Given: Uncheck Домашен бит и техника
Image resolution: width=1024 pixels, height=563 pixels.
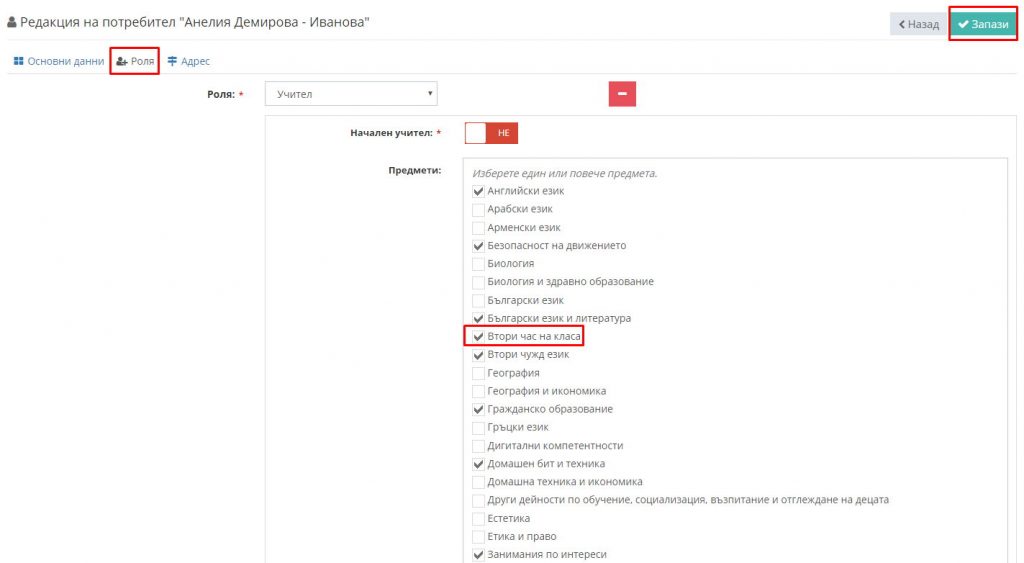Looking at the screenshot, I should 478,464.
